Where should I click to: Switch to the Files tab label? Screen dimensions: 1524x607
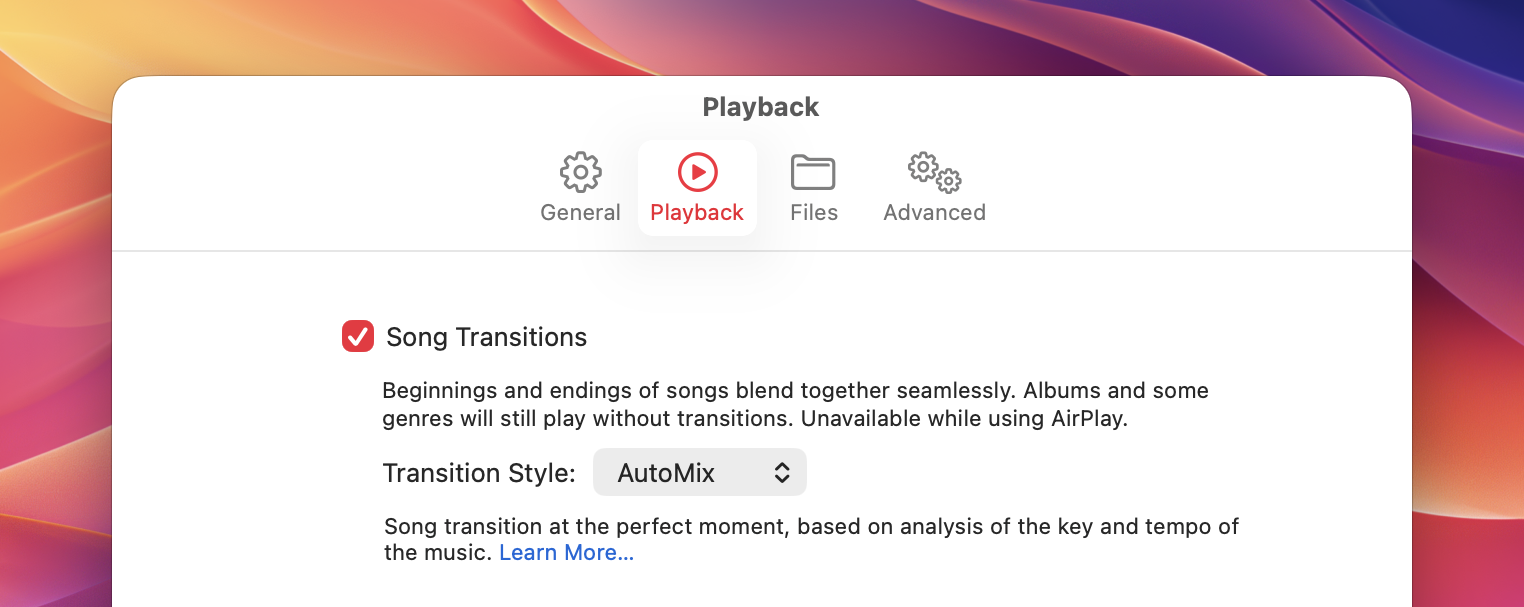[813, 213]
